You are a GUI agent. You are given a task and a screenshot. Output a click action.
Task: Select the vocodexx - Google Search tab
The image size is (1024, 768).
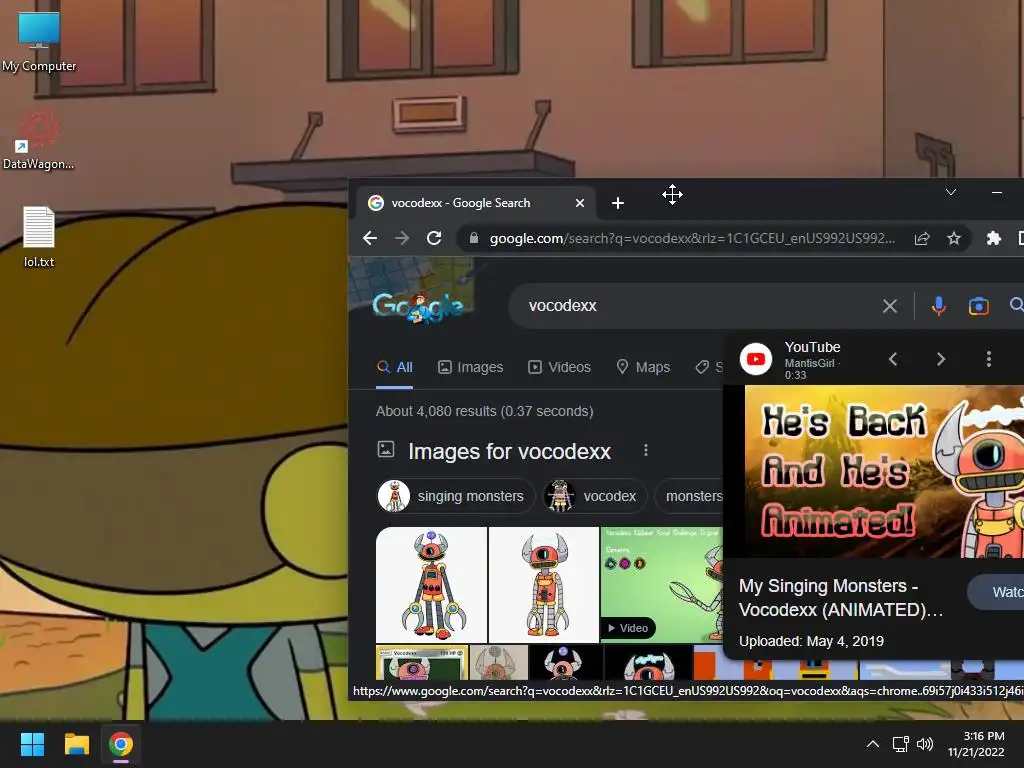click(x=475, y=203)
